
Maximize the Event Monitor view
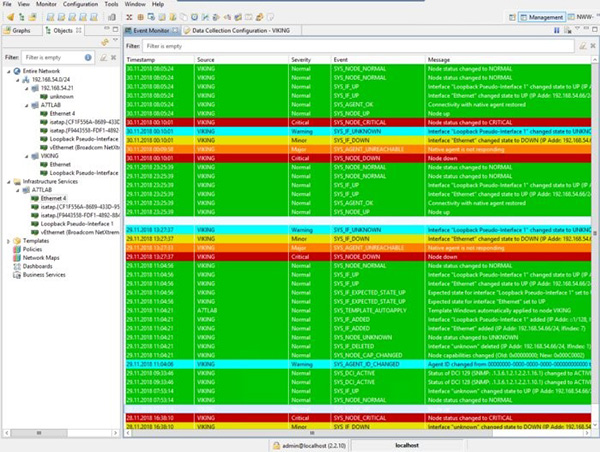coord(594,29)
